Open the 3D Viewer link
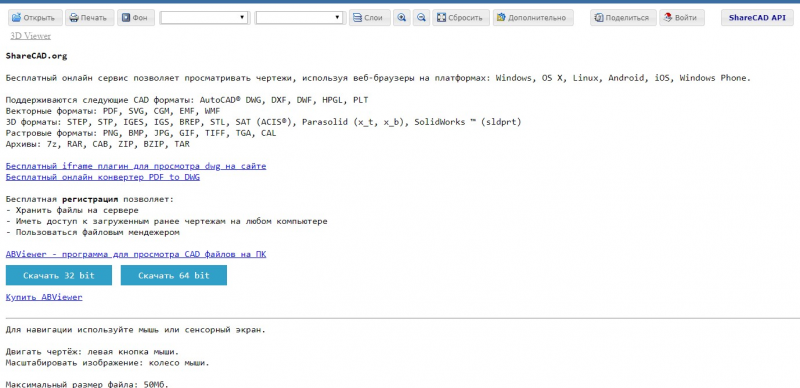Screen dimensions: 800x388 [x=31, y=36]
